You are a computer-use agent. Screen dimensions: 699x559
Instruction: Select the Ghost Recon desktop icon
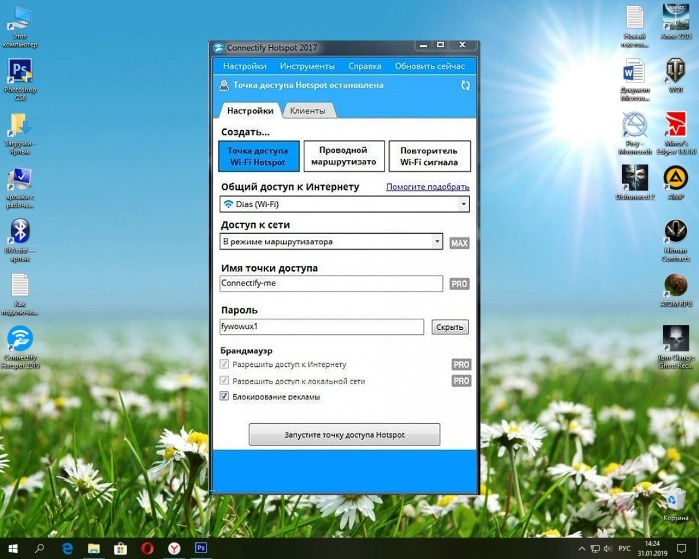click(x=676, y=347)
